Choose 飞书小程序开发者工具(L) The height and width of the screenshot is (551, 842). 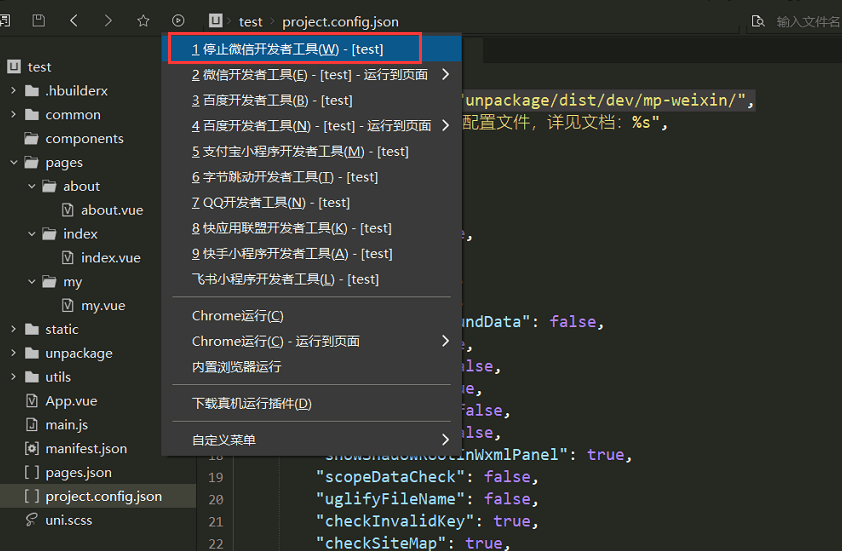[x=311, y=279]
